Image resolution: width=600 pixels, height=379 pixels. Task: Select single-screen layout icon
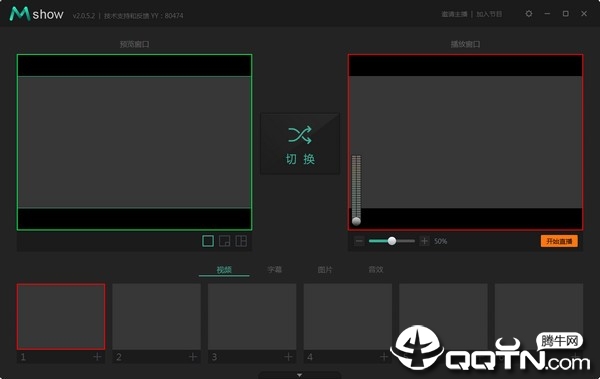[x=208, y=241]
